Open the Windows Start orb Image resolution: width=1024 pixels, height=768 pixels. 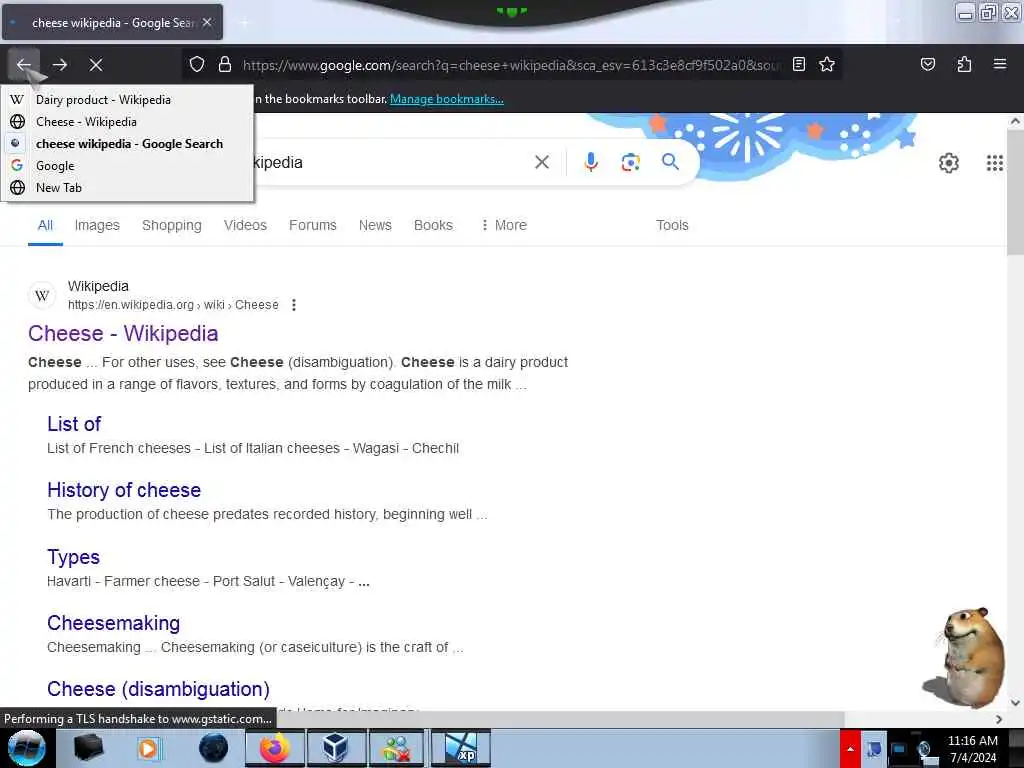(26, 748)
